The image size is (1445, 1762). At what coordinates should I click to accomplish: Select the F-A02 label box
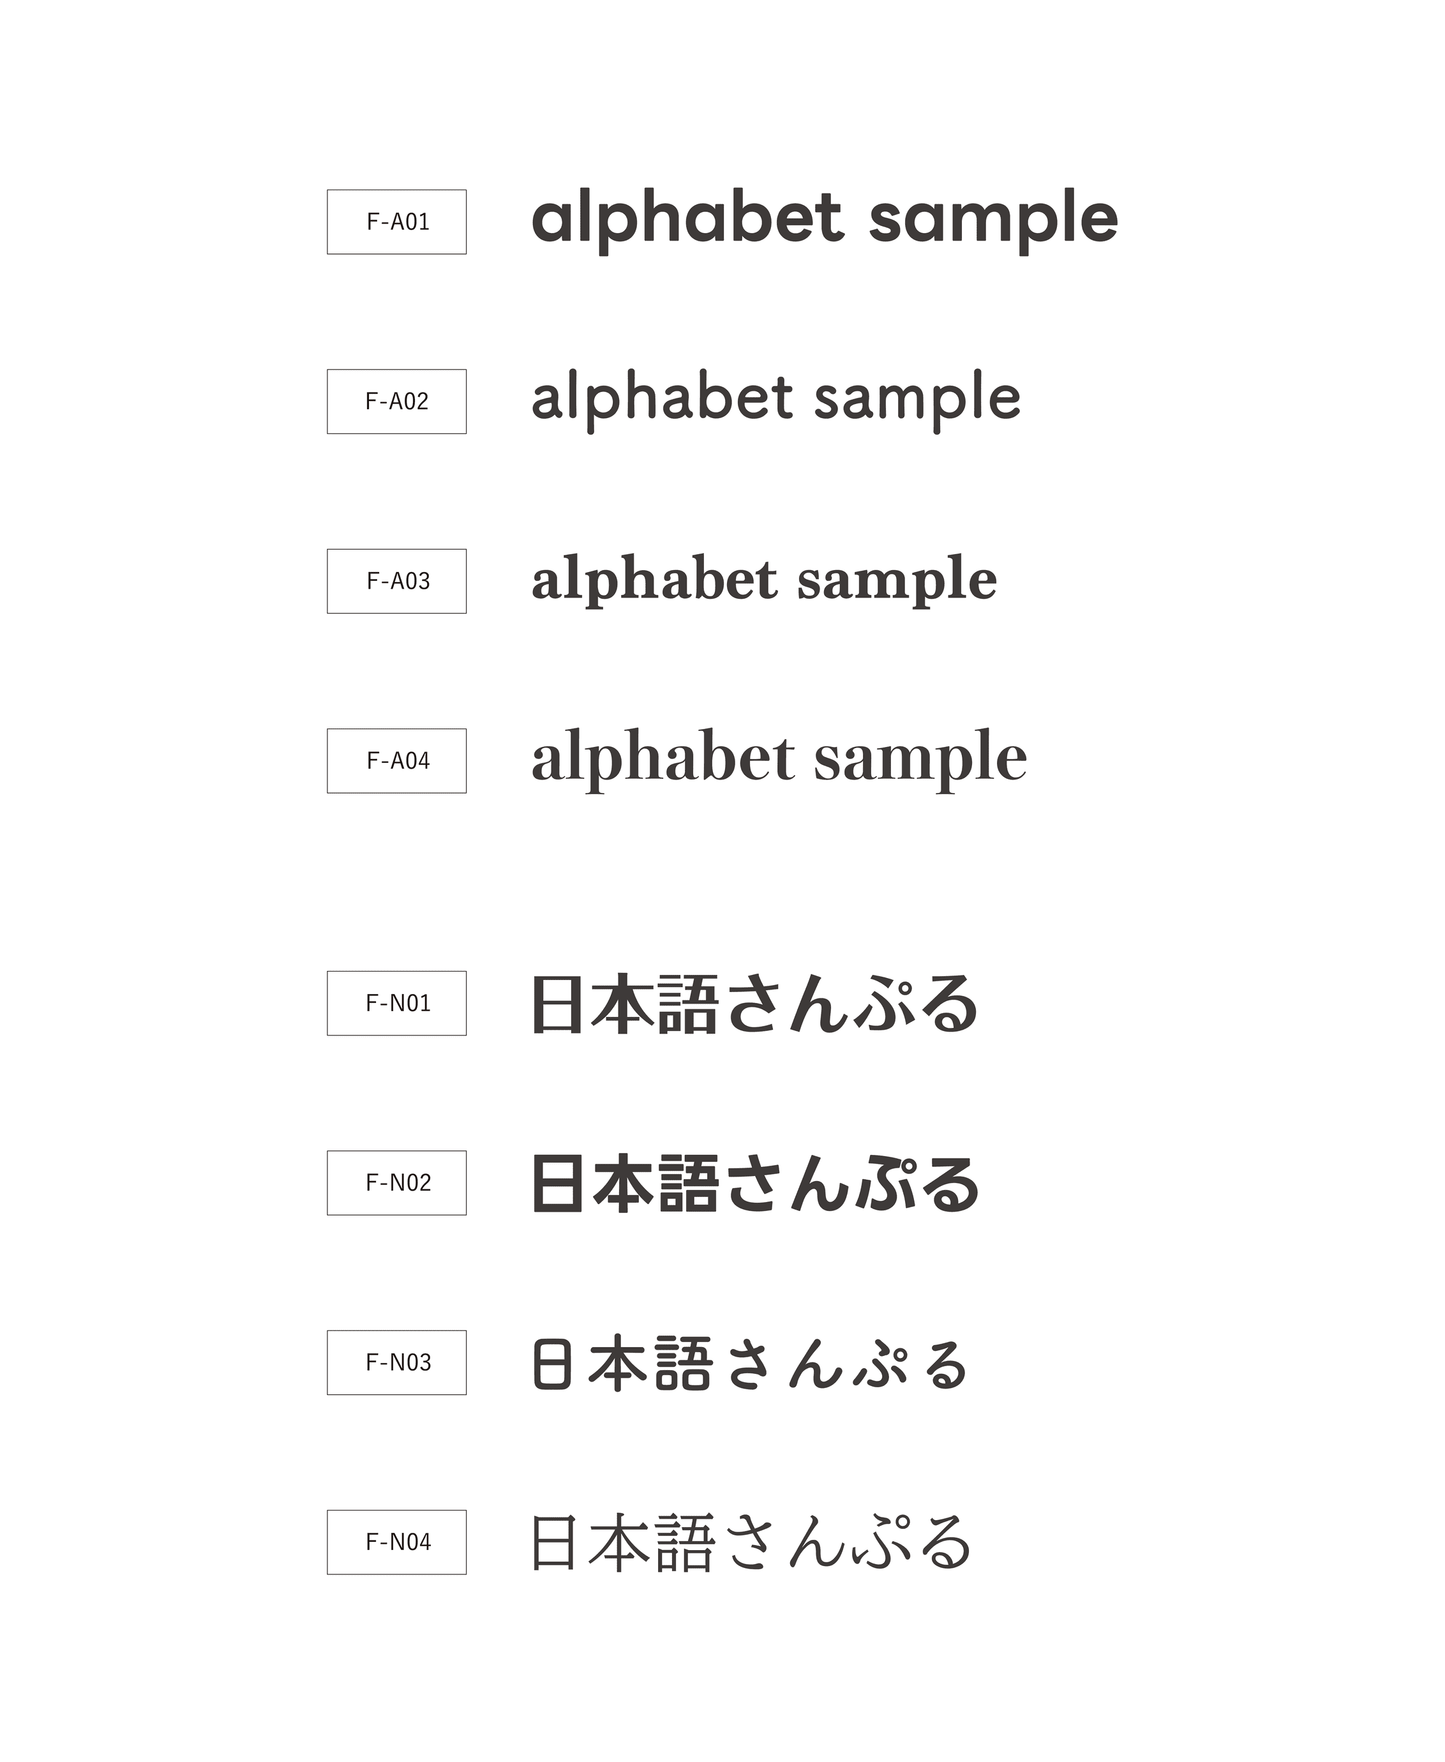point(396,401)
